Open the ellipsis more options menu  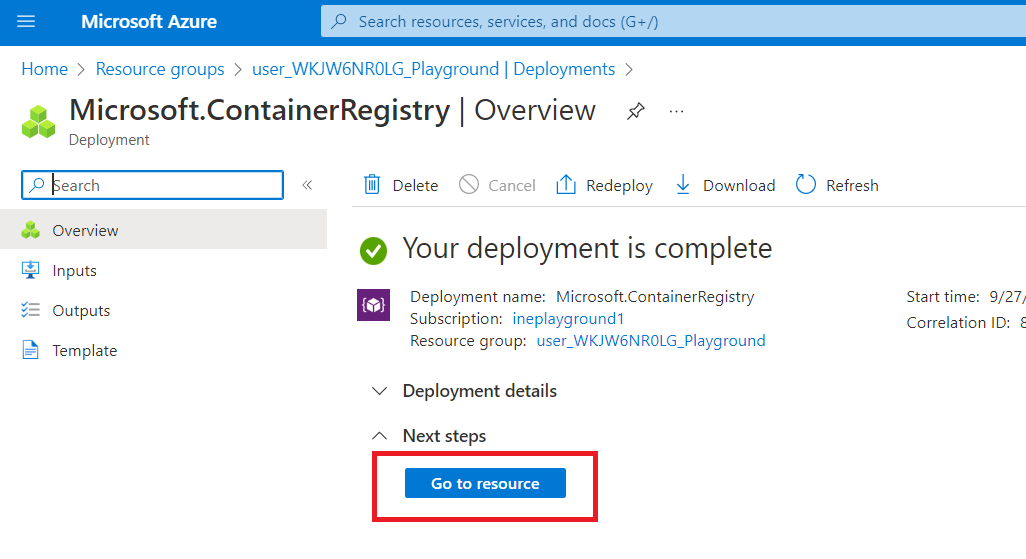pos(677,111)
